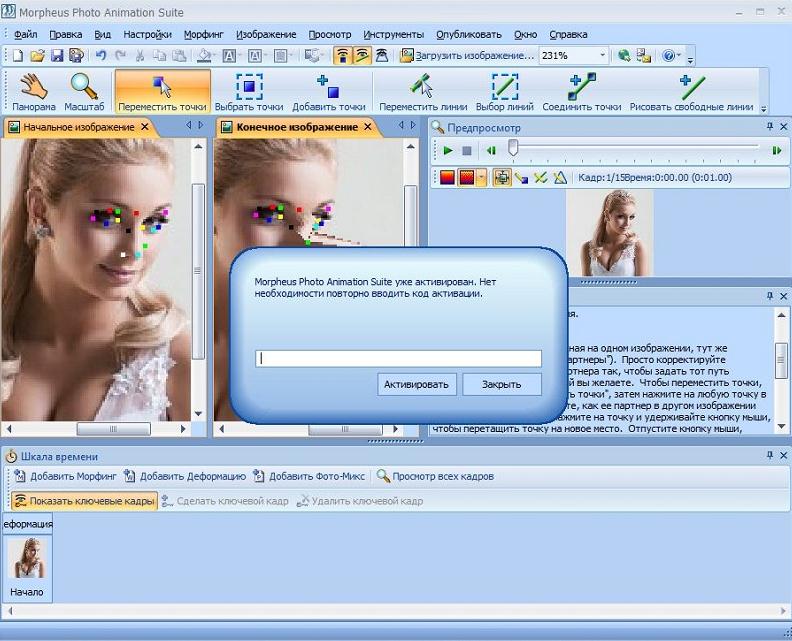Pin the Предпросмотр panel
The width and height of the screenshot is (792, 641).
tap(770, 126)
